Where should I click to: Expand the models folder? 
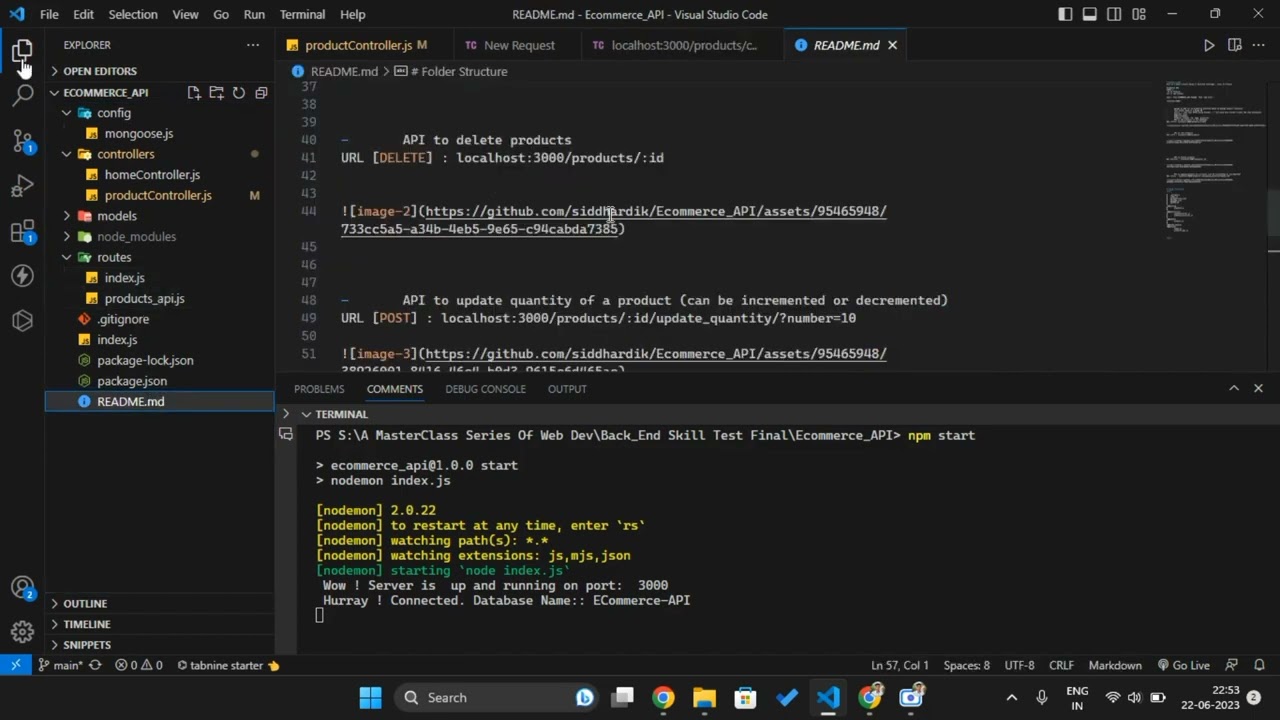(x=67, y=216)
